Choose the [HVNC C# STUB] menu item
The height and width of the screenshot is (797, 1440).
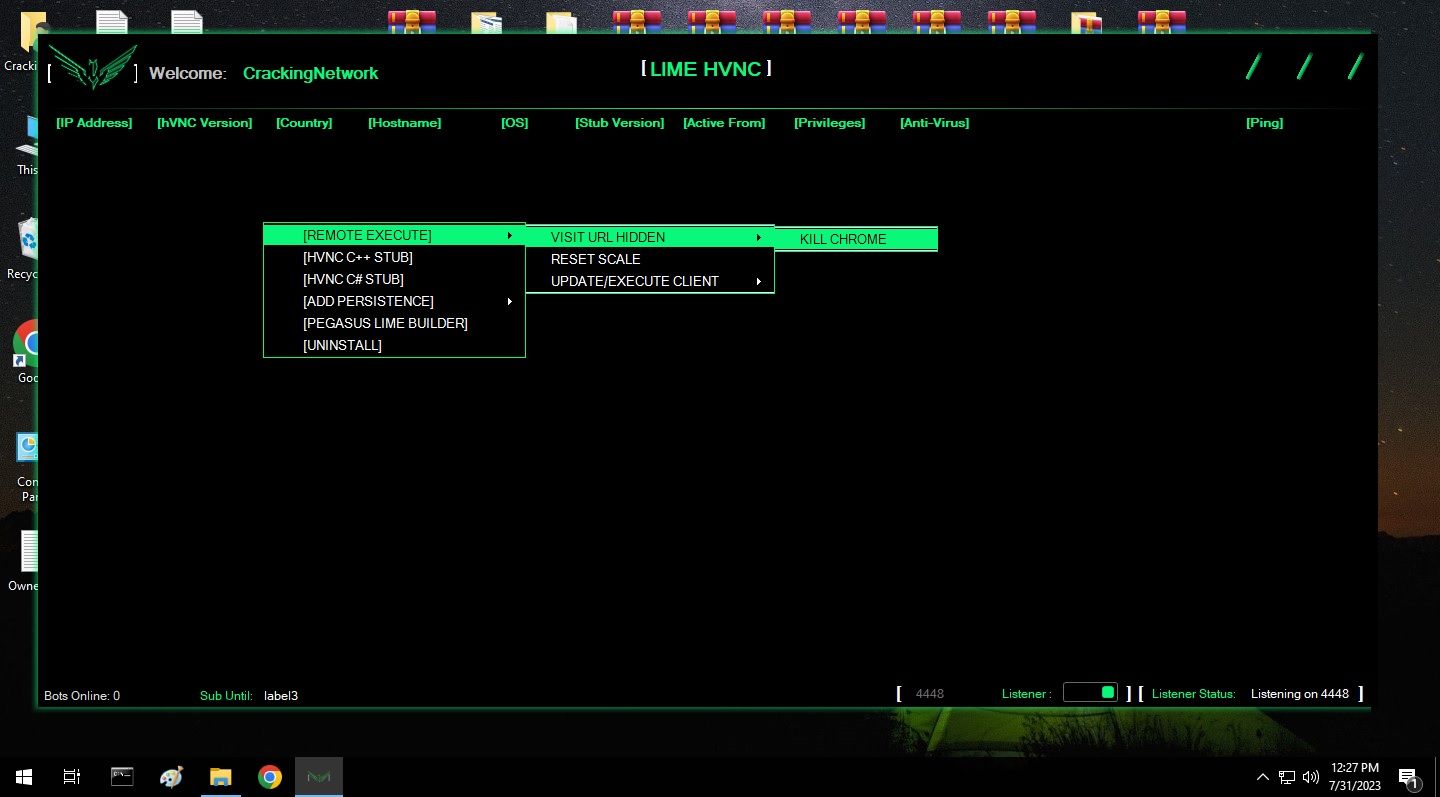pos(353,279)
